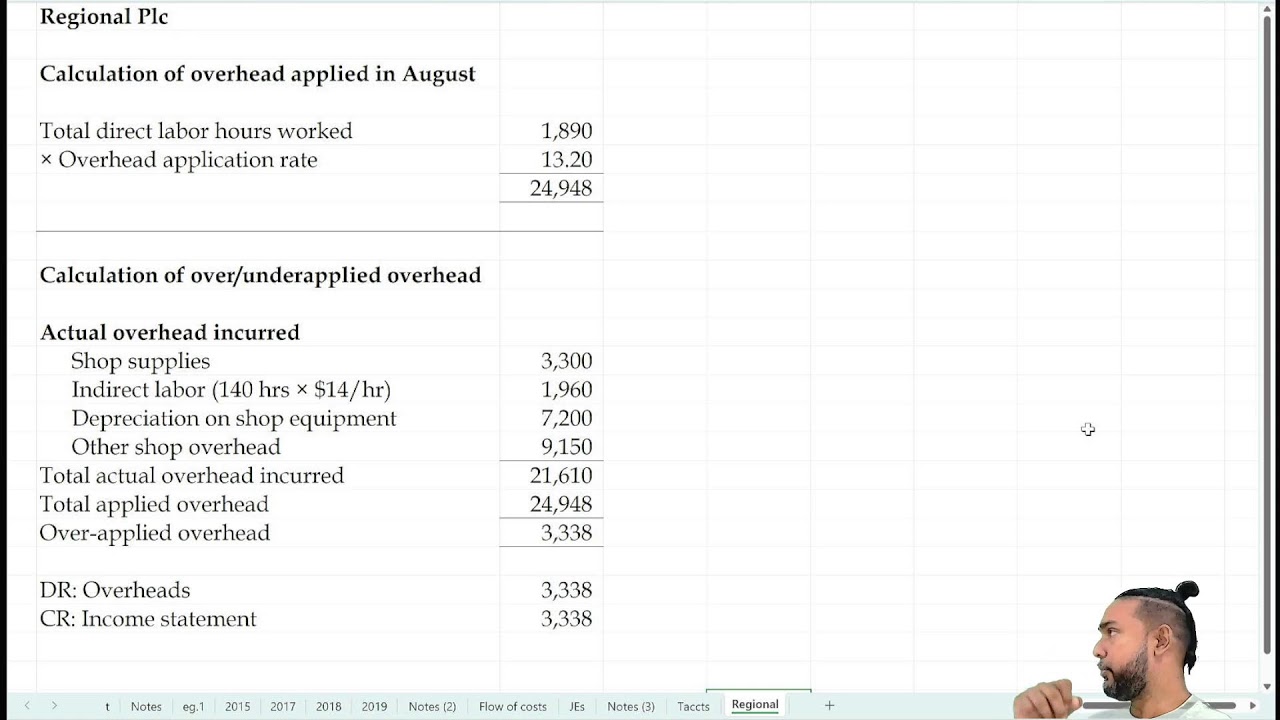Click 'Over-applied overhead' label
The image size is (1280, 720).
click(154, 533)
